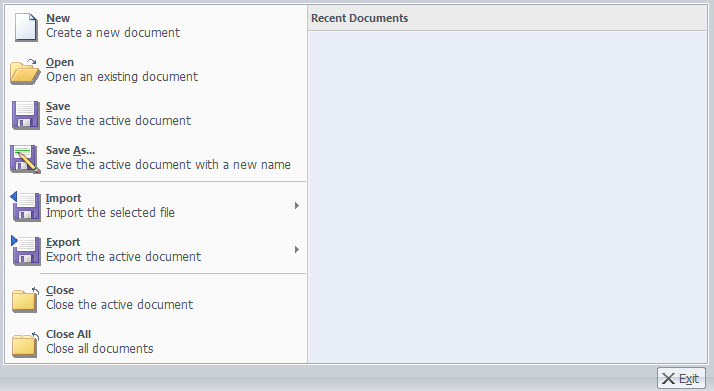Image resolution: width=714 pixels, height=391 pixels.
Task: Click the open folder icon
Action: point(25,71)
